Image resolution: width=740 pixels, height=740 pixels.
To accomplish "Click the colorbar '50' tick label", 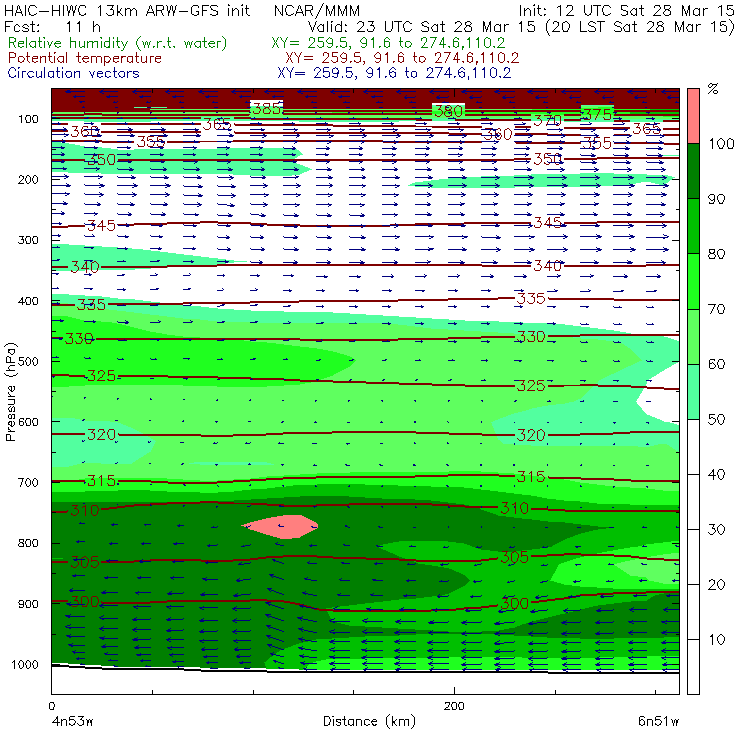I will [716, 420].
